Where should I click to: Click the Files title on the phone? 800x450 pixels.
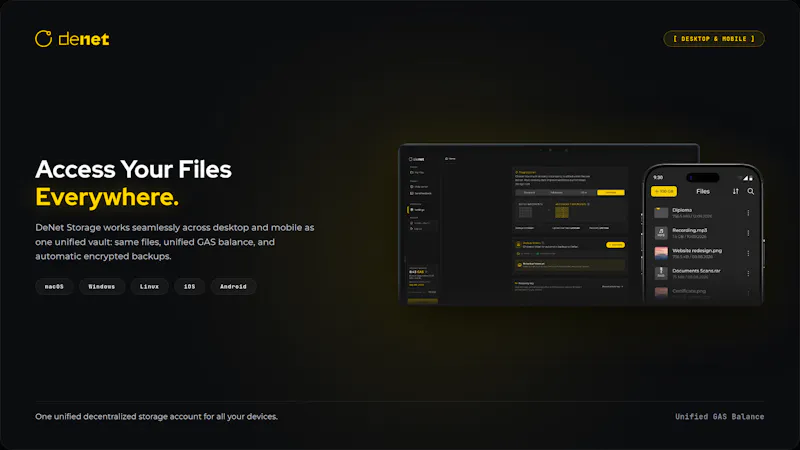703,191
